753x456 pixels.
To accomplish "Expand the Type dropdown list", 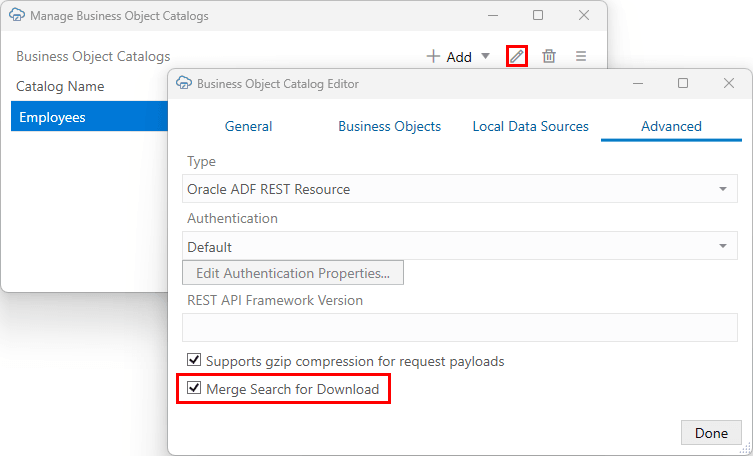I will (722, 189).
